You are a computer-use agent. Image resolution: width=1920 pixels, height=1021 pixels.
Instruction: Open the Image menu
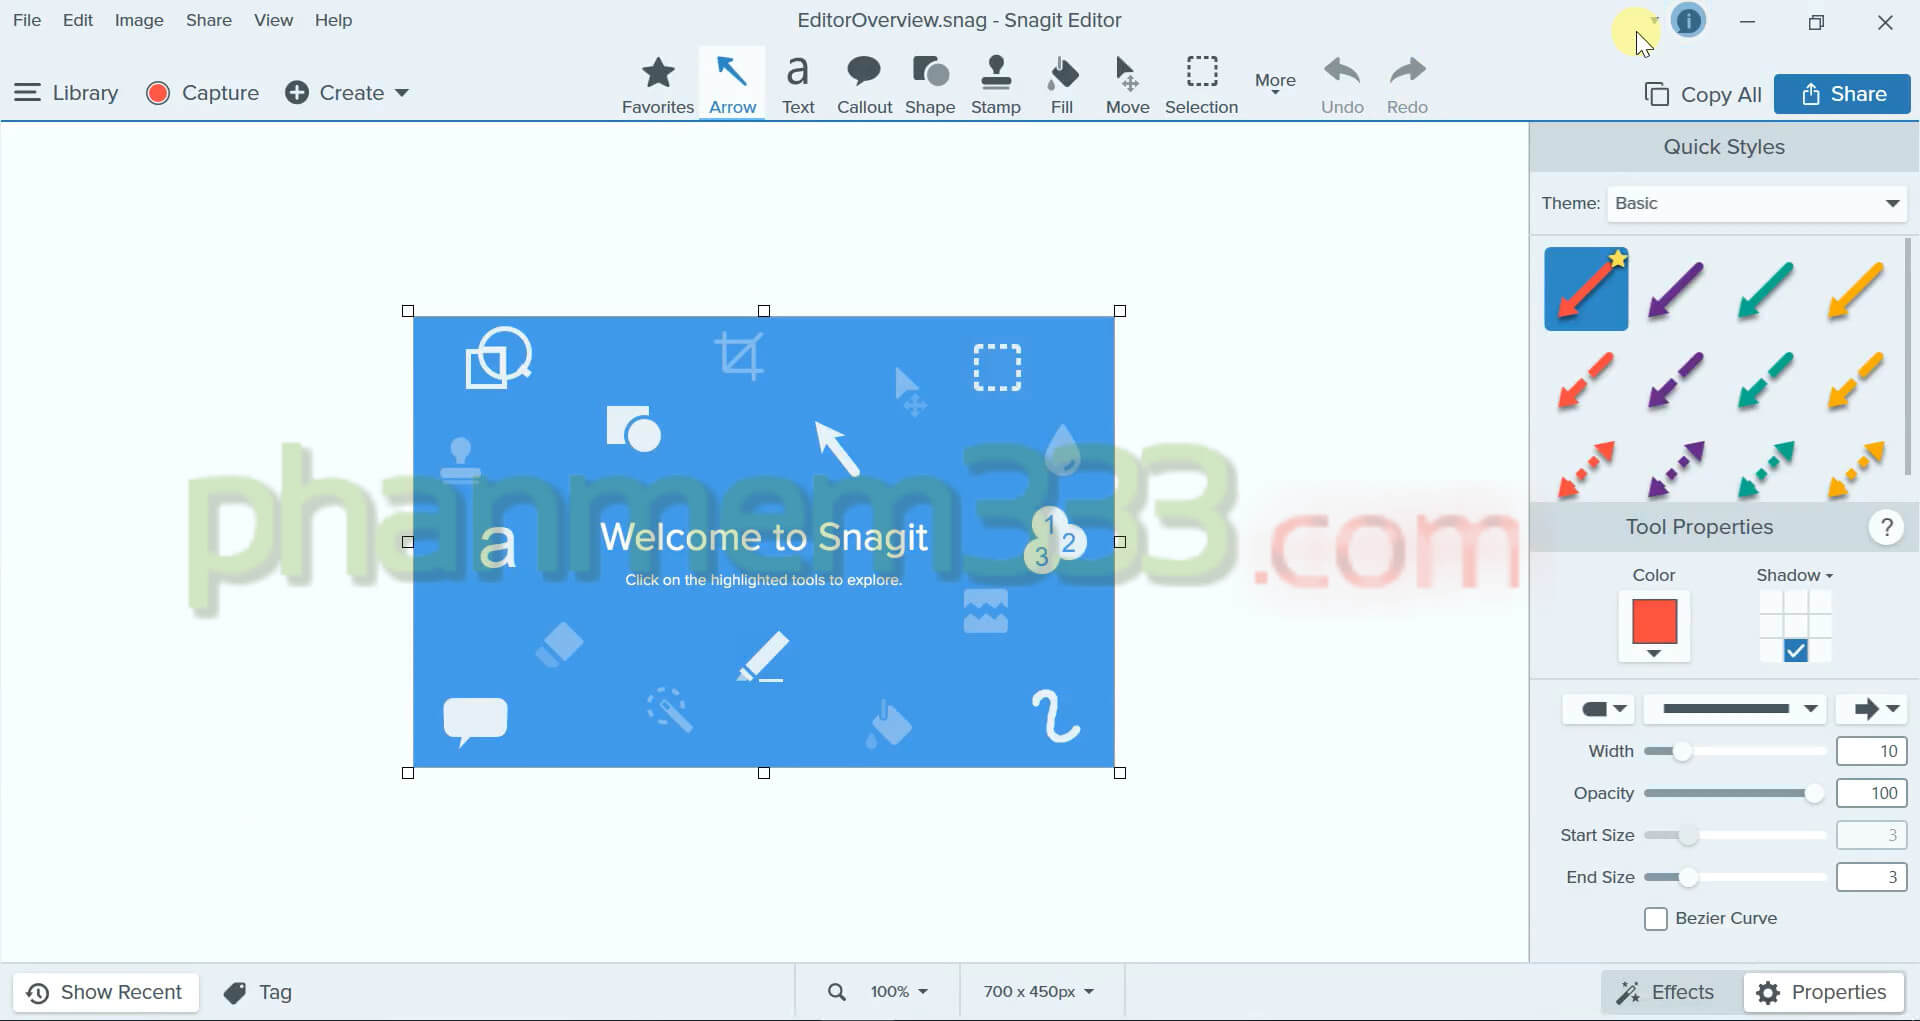click(139, 20)
